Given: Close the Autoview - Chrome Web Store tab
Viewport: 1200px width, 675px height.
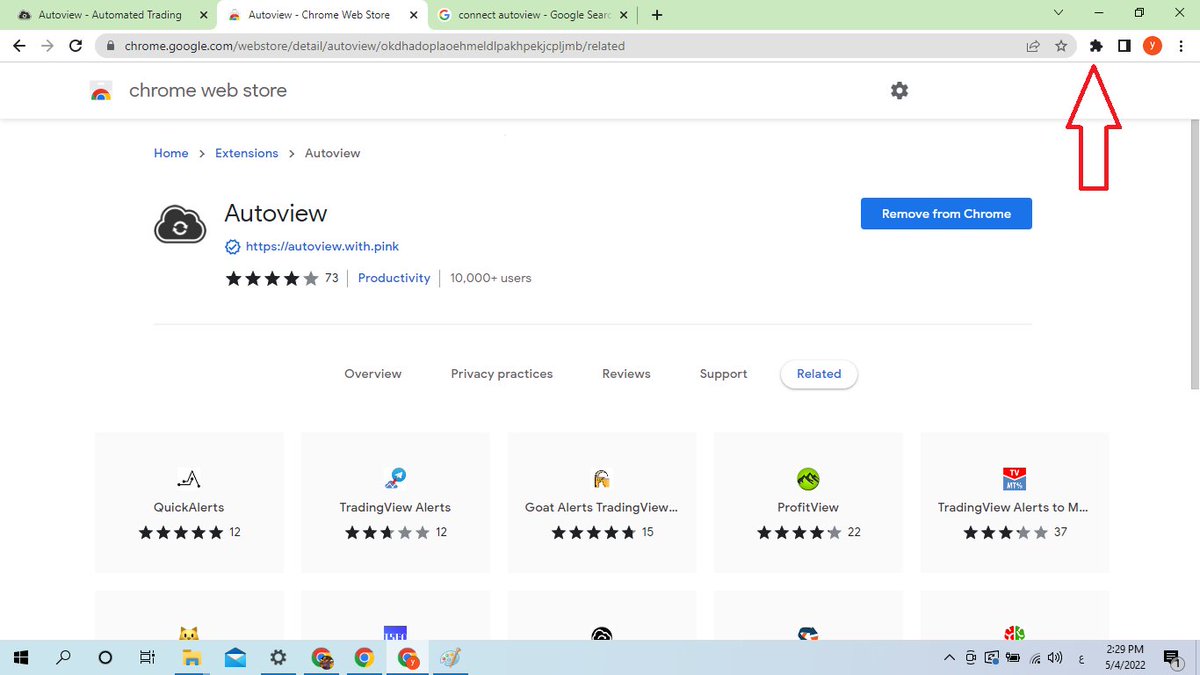Looking at the screenshot, I should 412,15.
